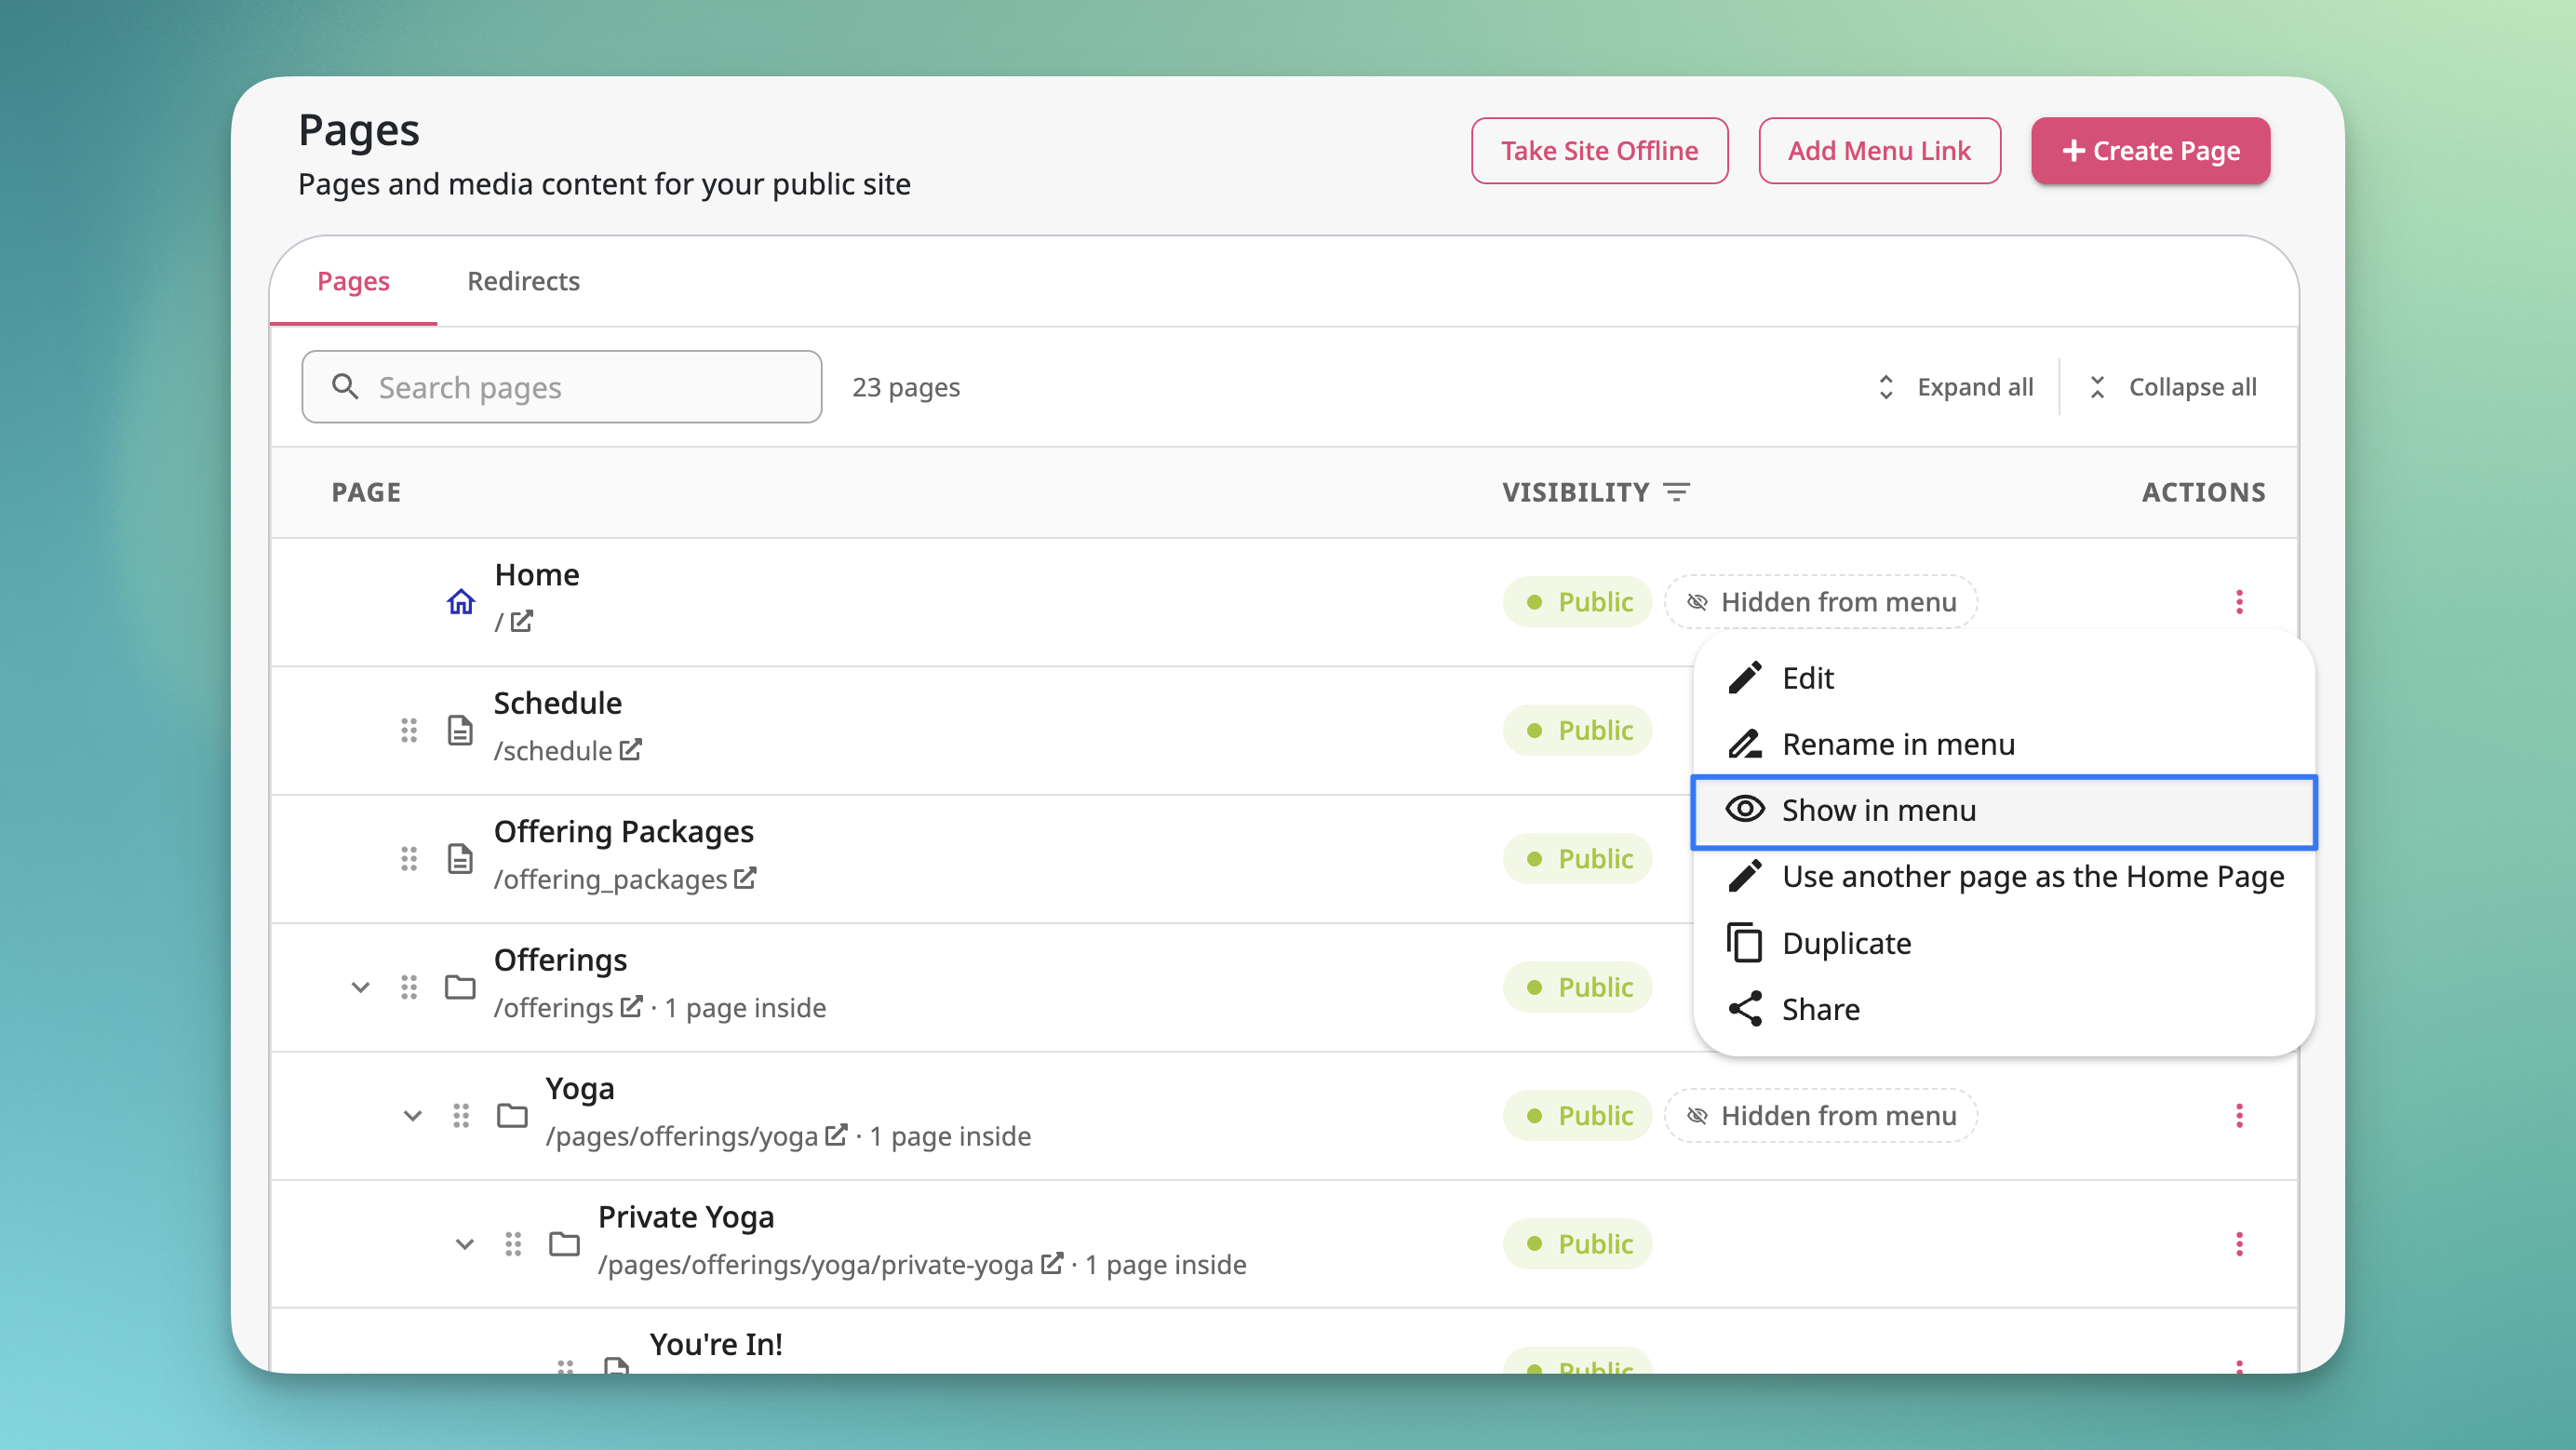Screen dimensions: 2576x1450
Task: Open the Home page external link icon
Action: tap(521, 621)
